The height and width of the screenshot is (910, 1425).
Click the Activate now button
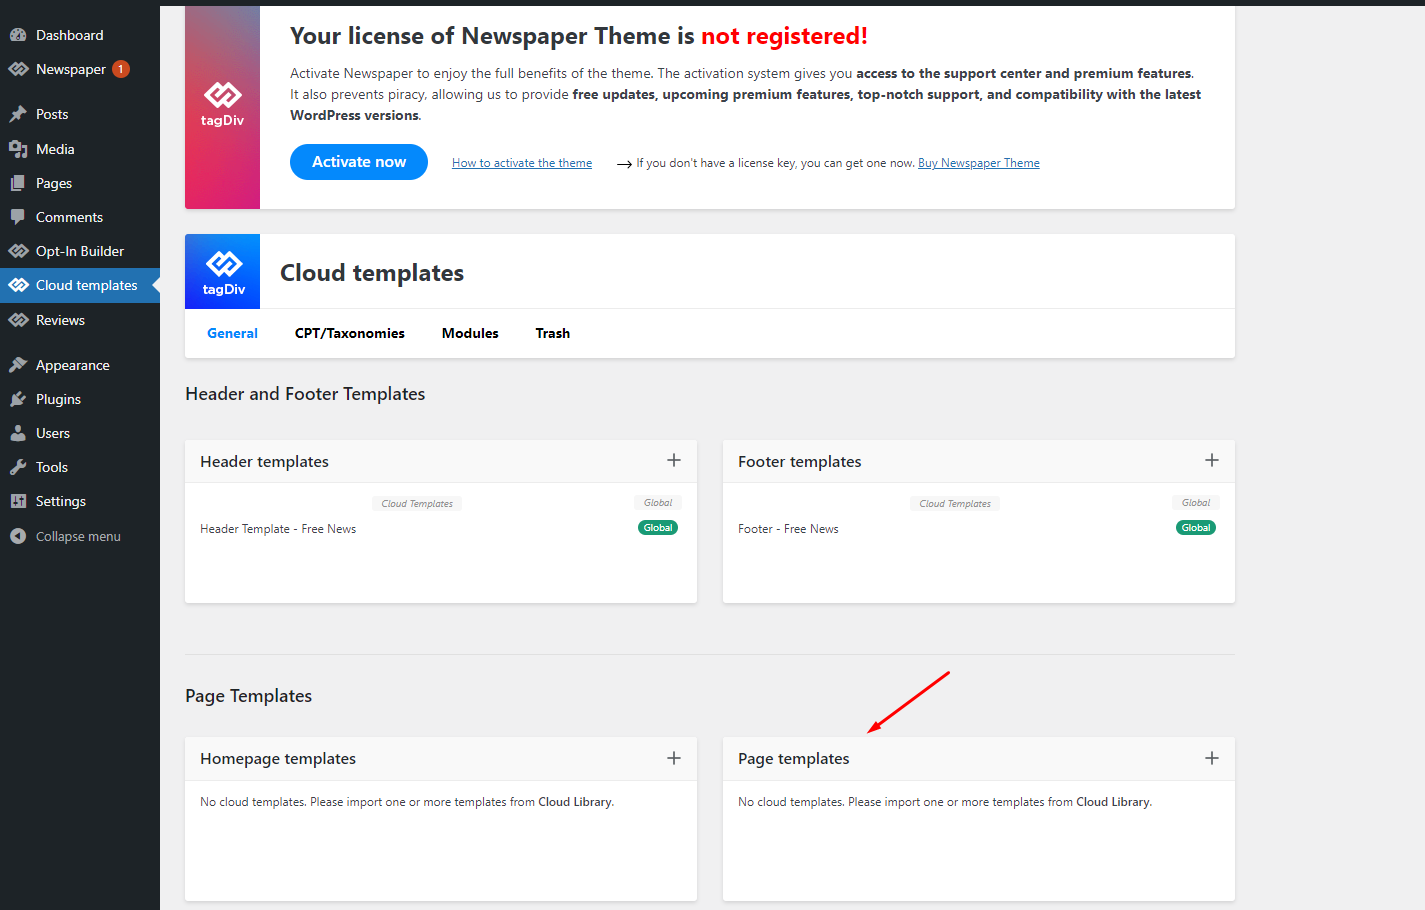click(x=359, y=162)
